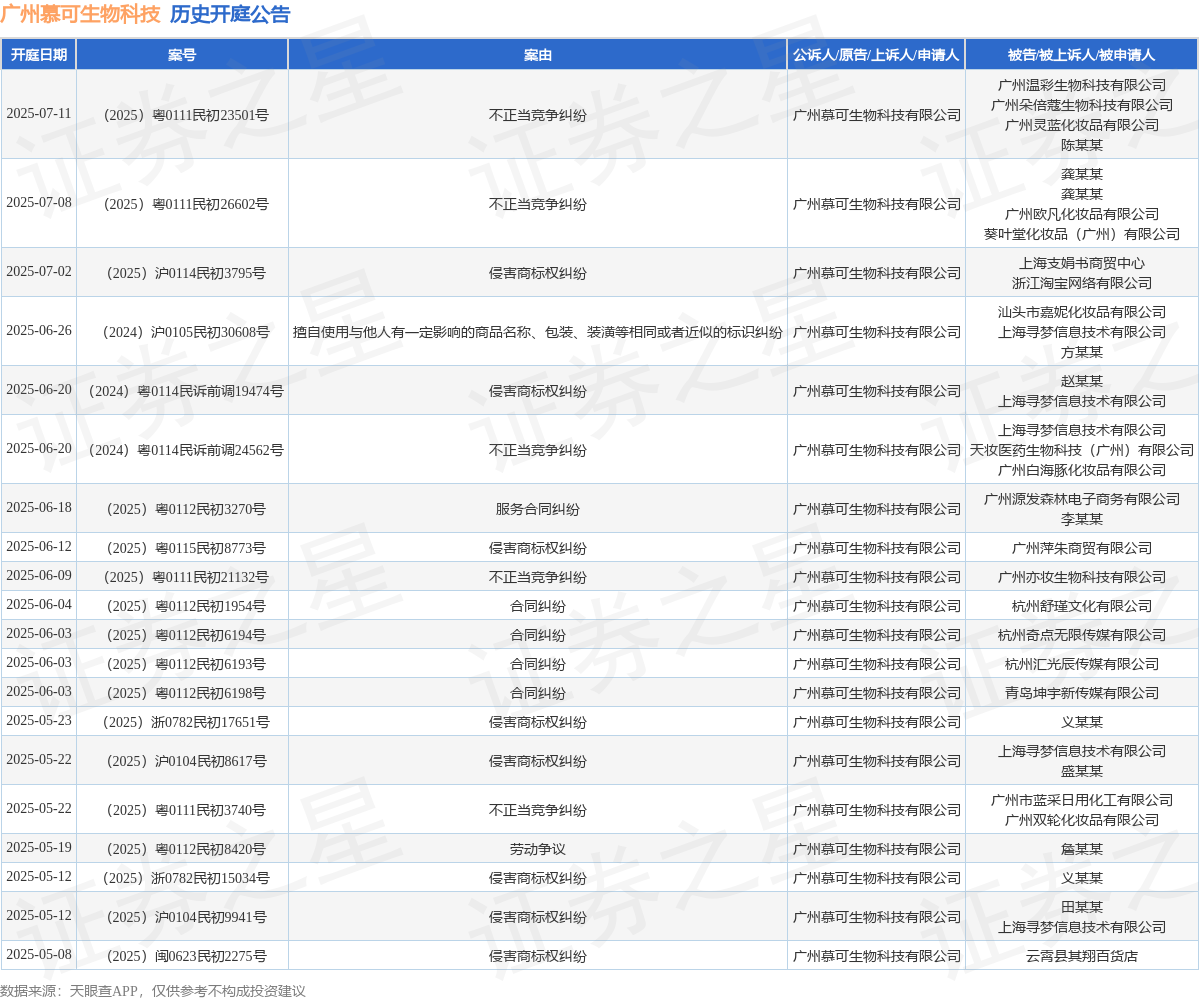Click case number 浙0782民初15034号

point(186,878)
